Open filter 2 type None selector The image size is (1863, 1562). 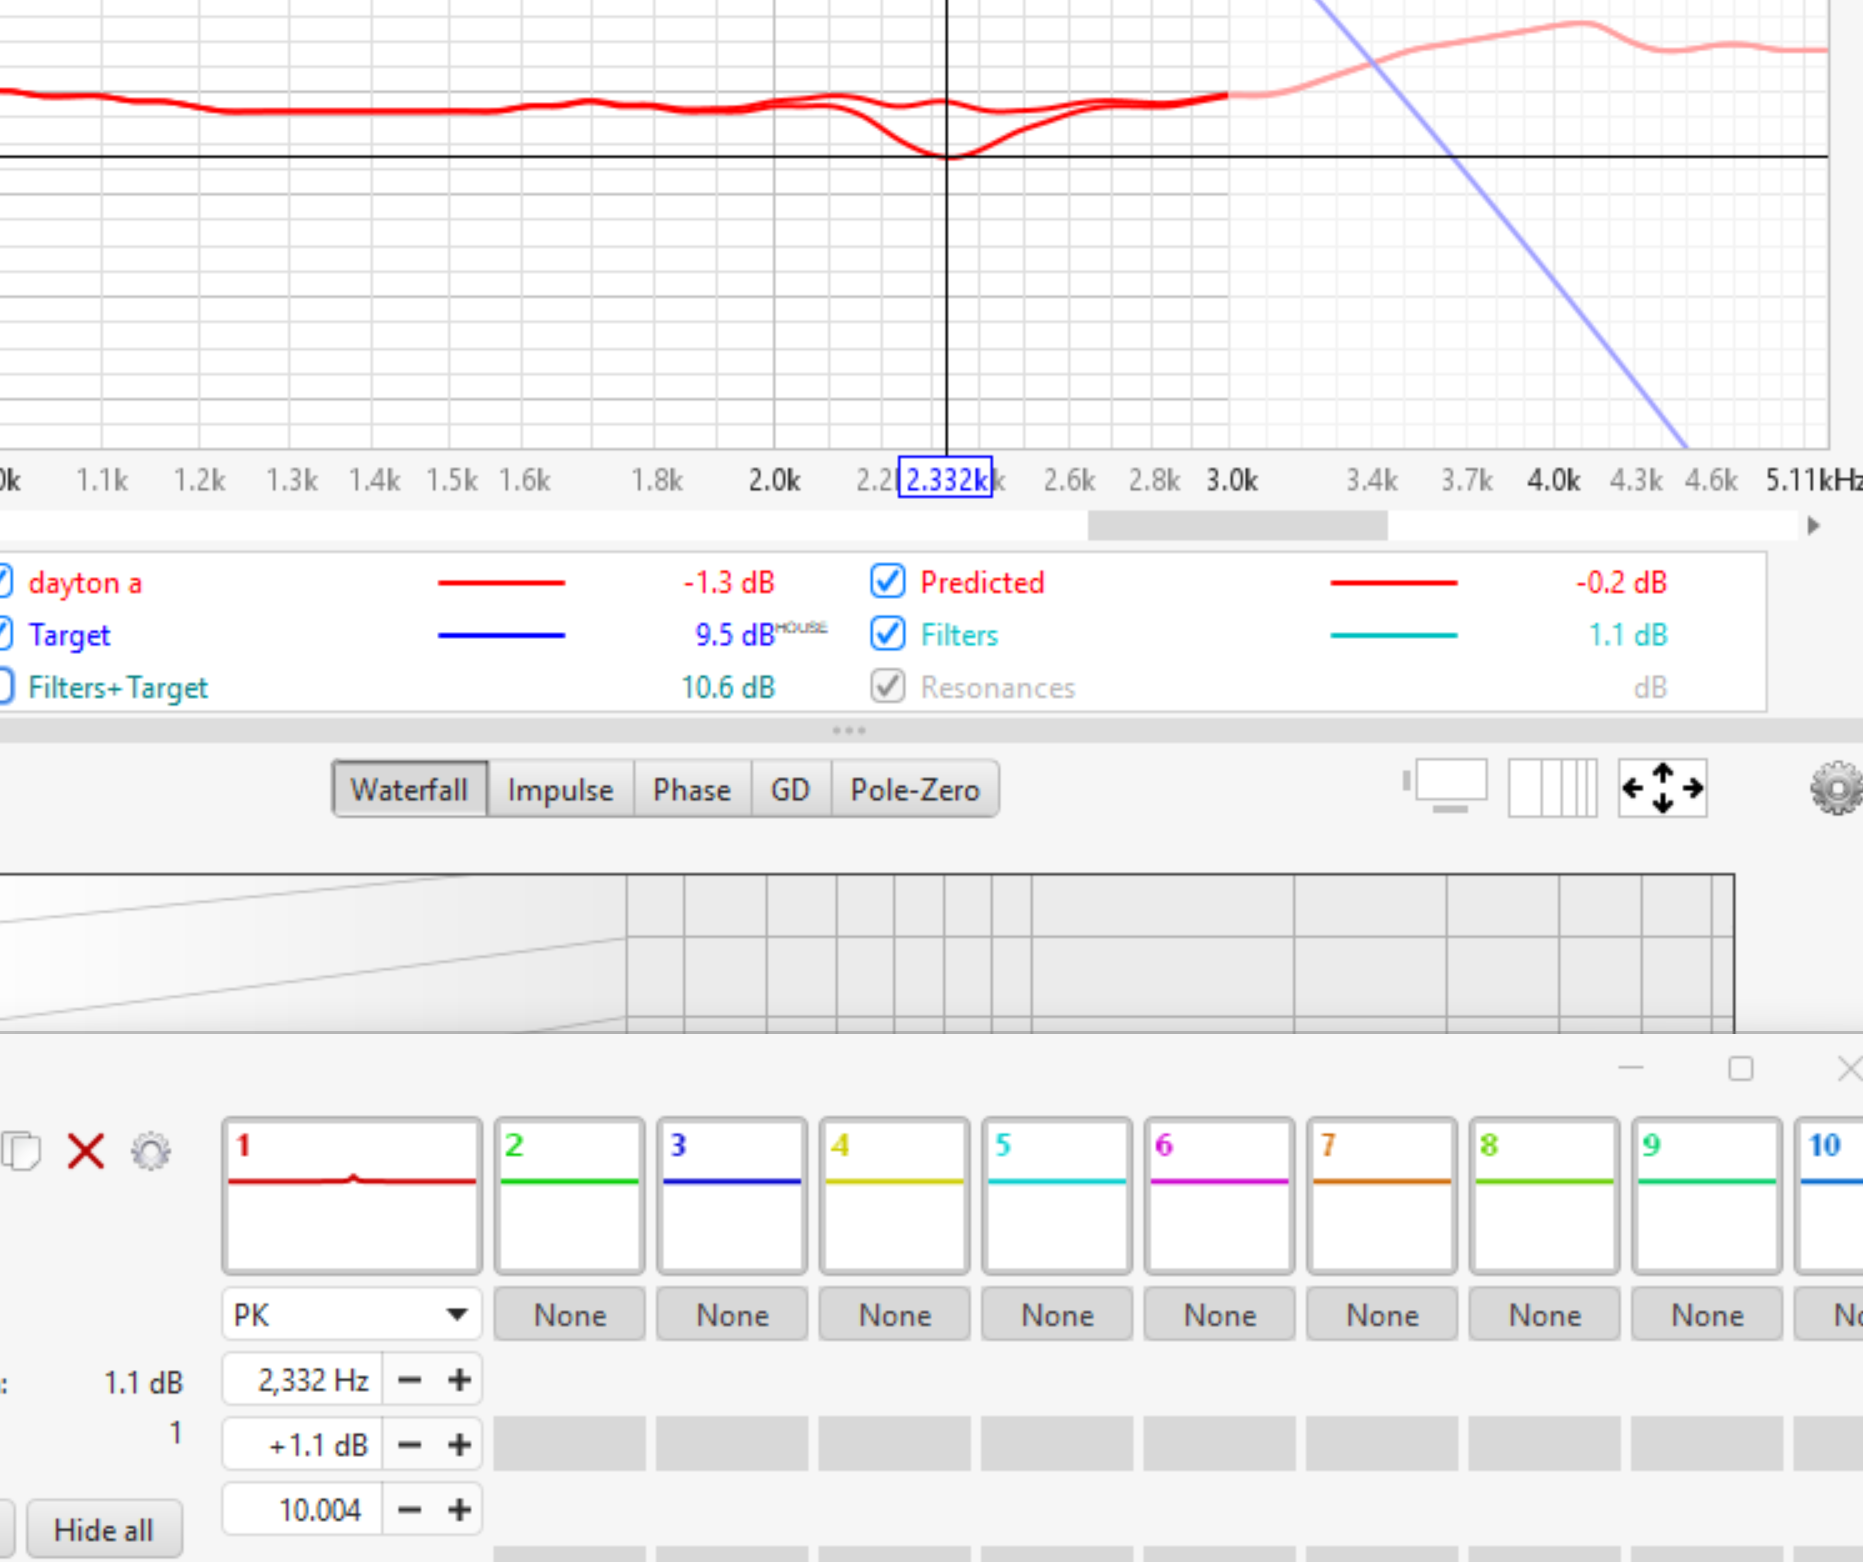[569, 1314]
